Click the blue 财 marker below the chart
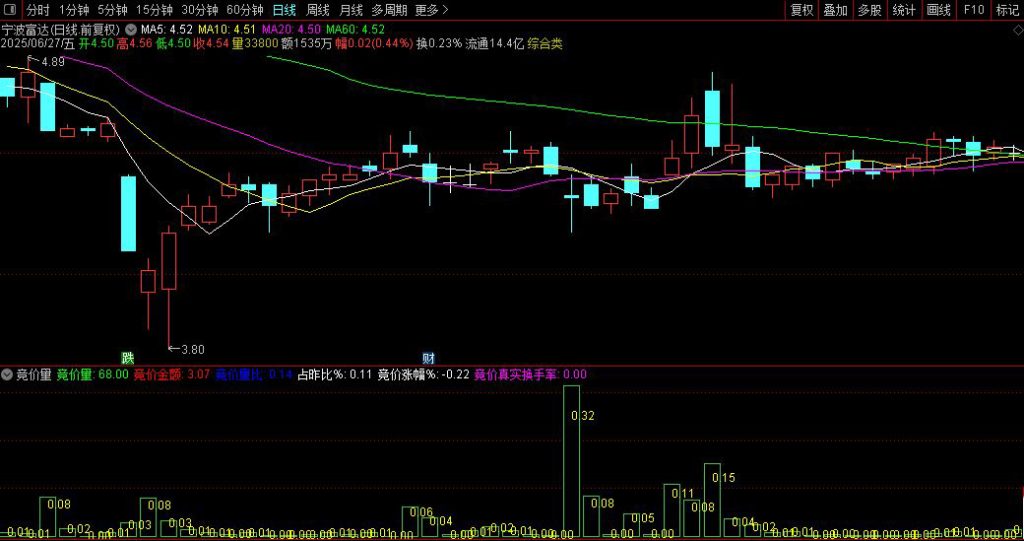Screen dimensions: 1024x541 428,357
